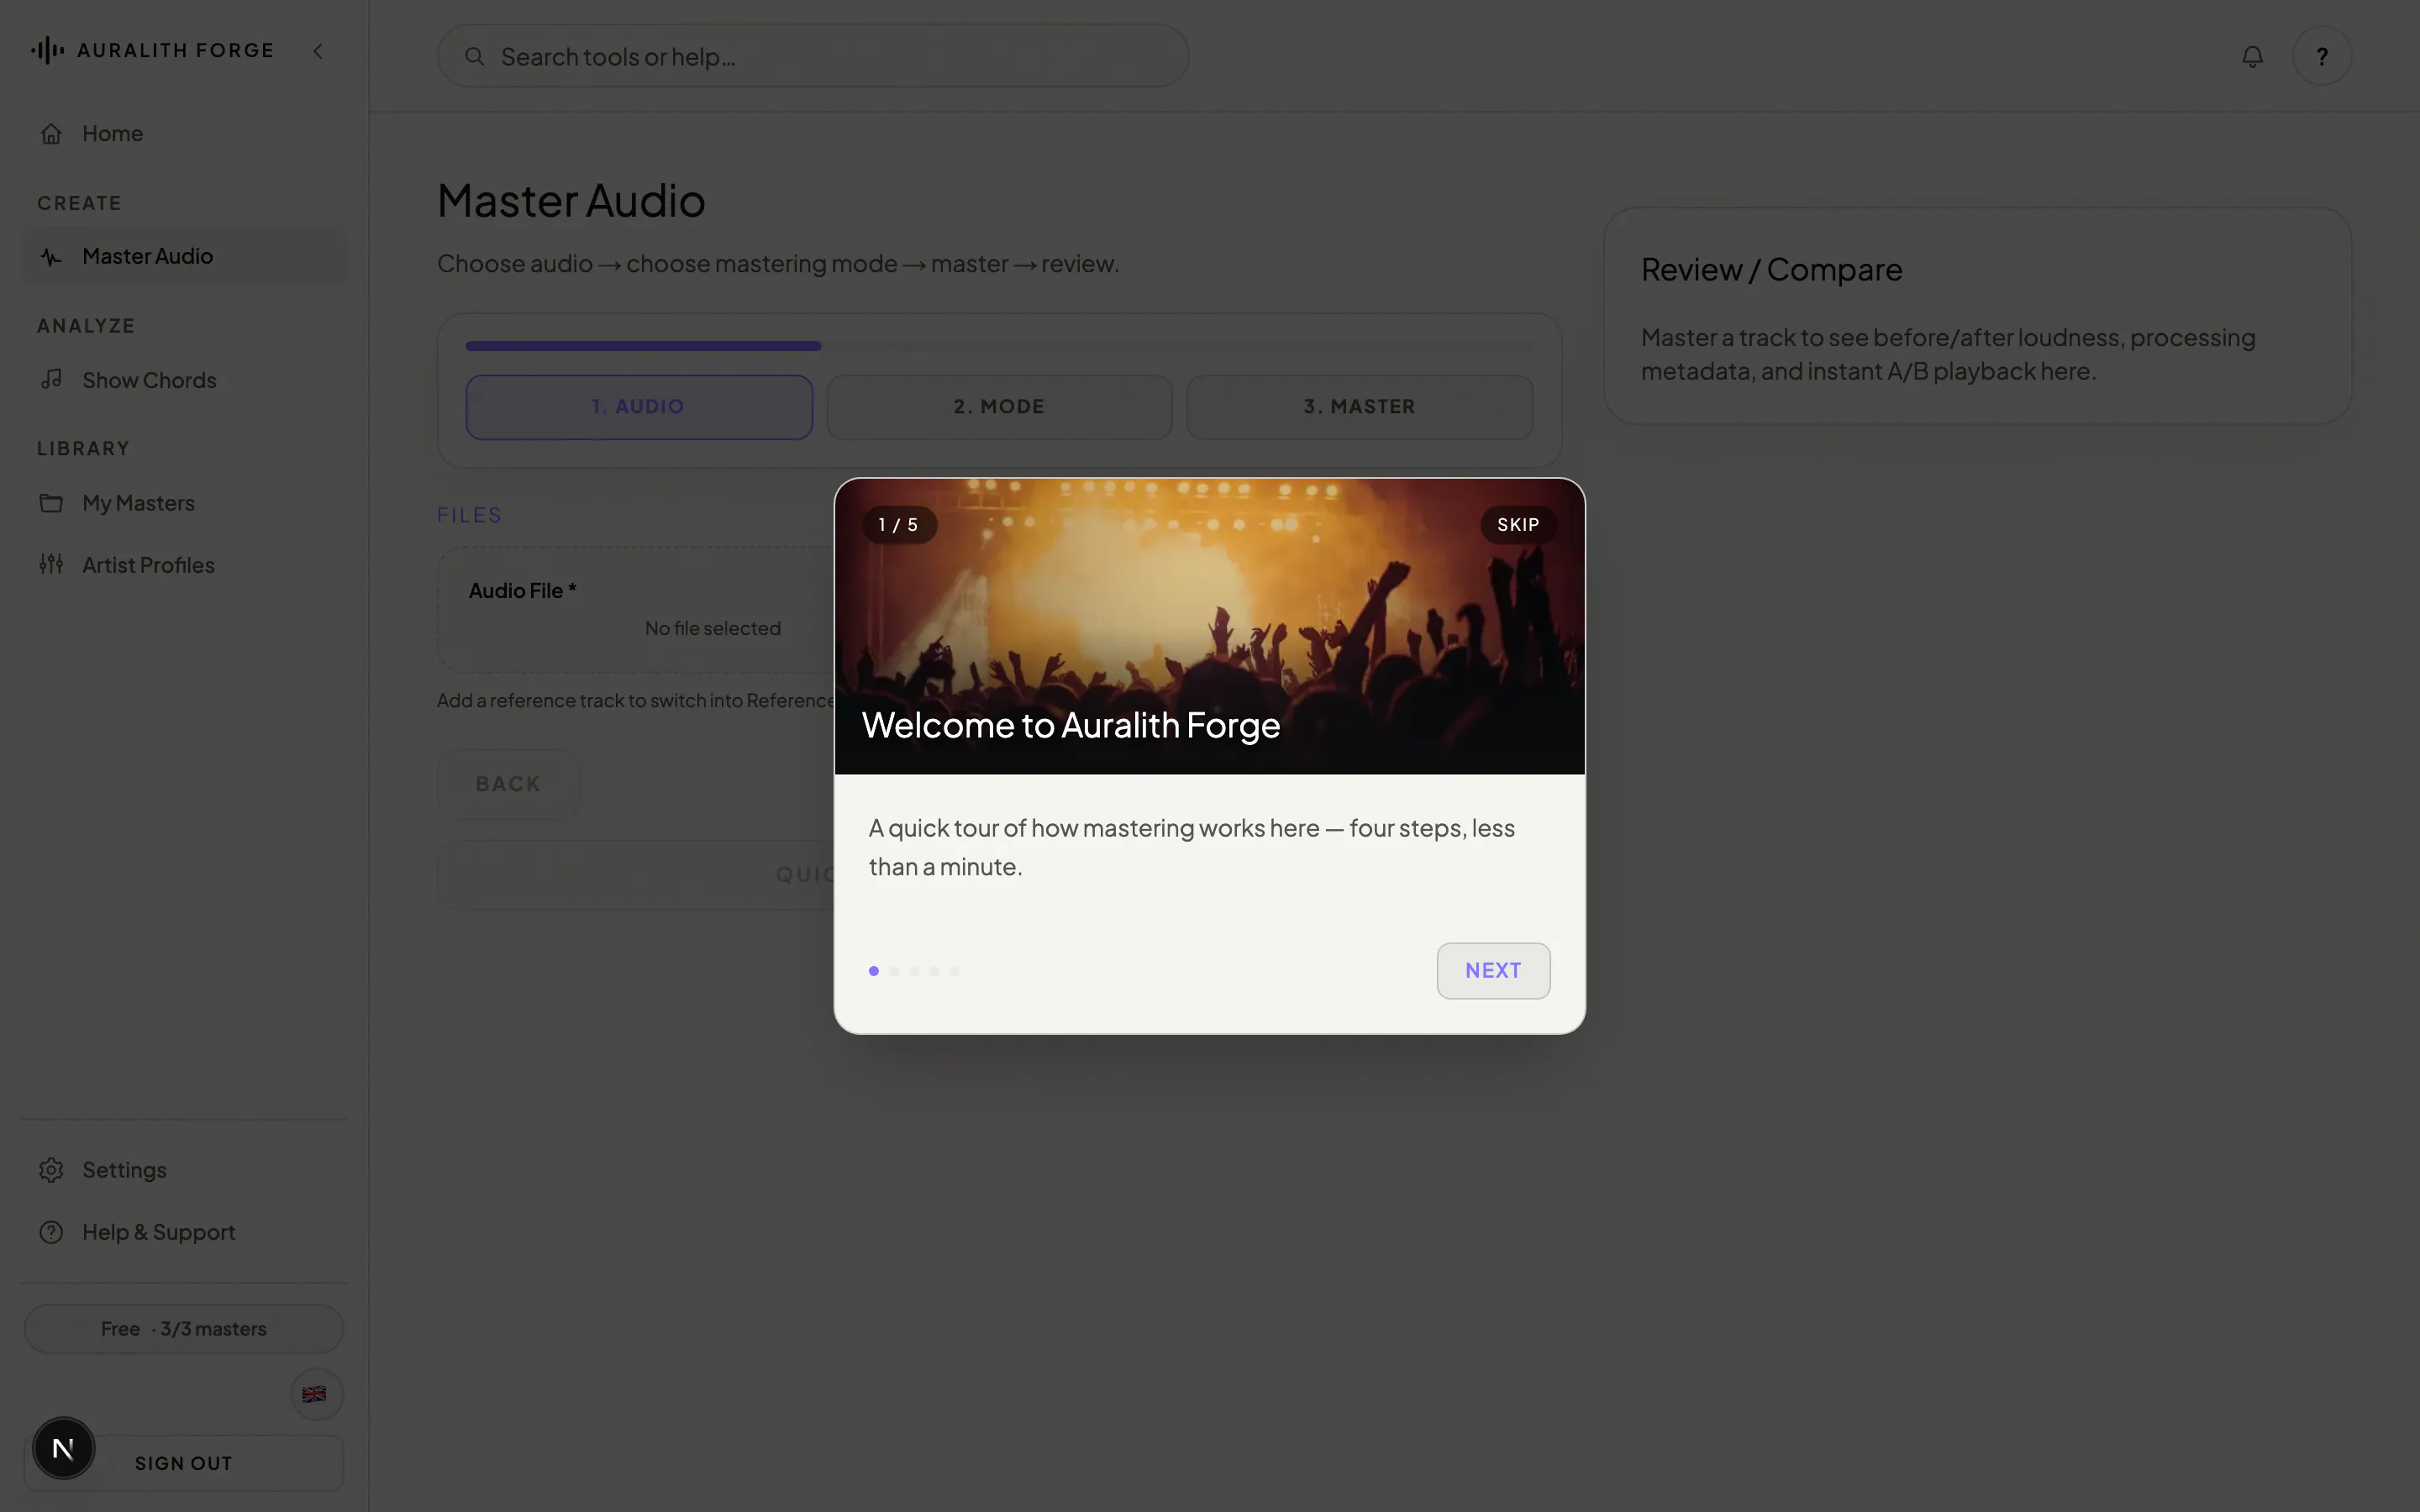Click the Back button

[508, 784]
